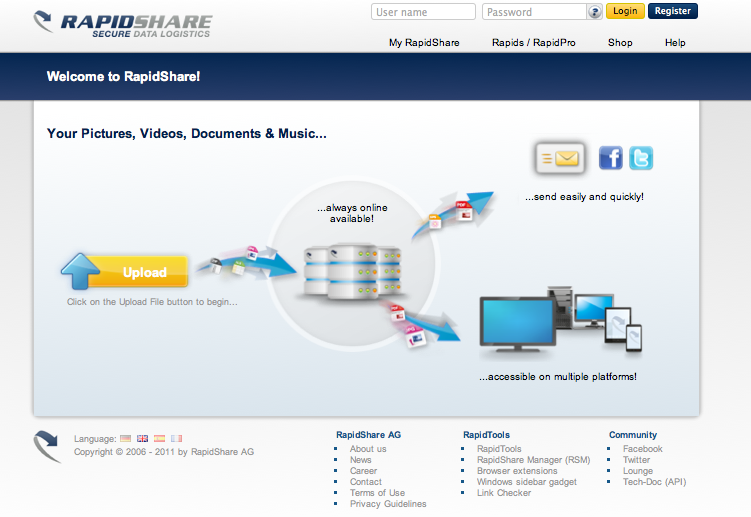Open the Terms of Use link

(377, 493)
